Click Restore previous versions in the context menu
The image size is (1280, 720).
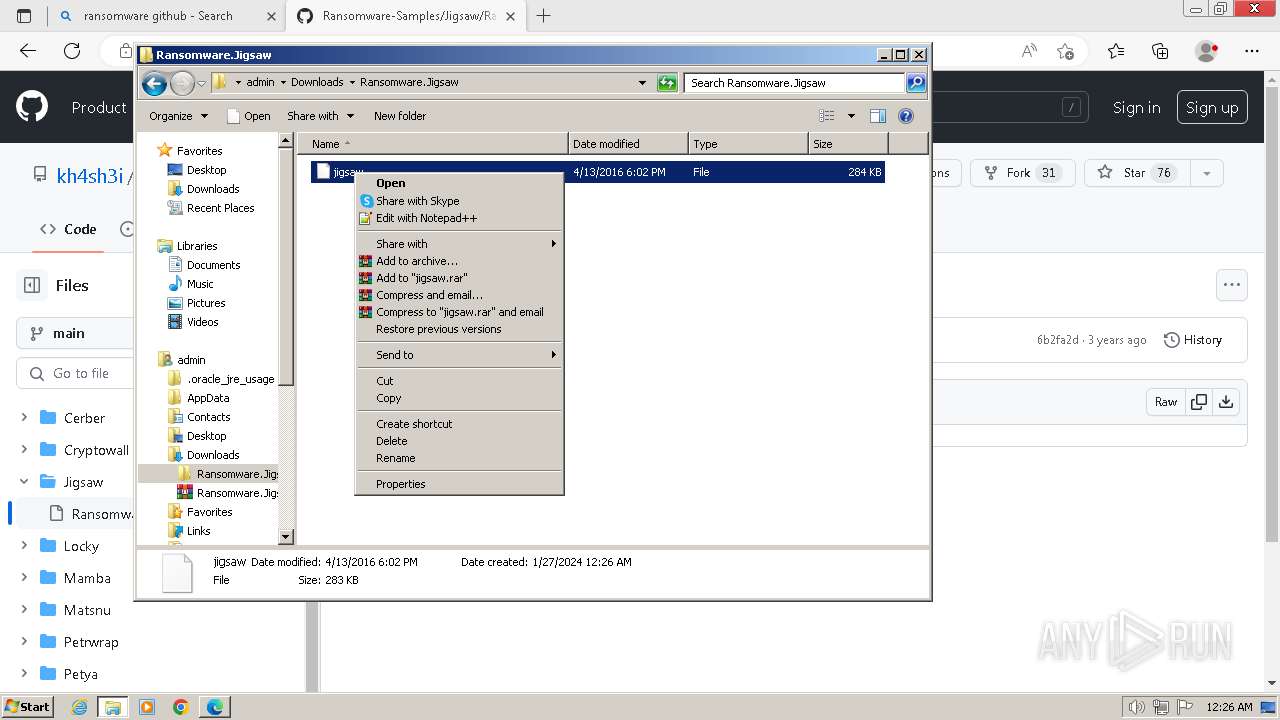pos(460,329)
